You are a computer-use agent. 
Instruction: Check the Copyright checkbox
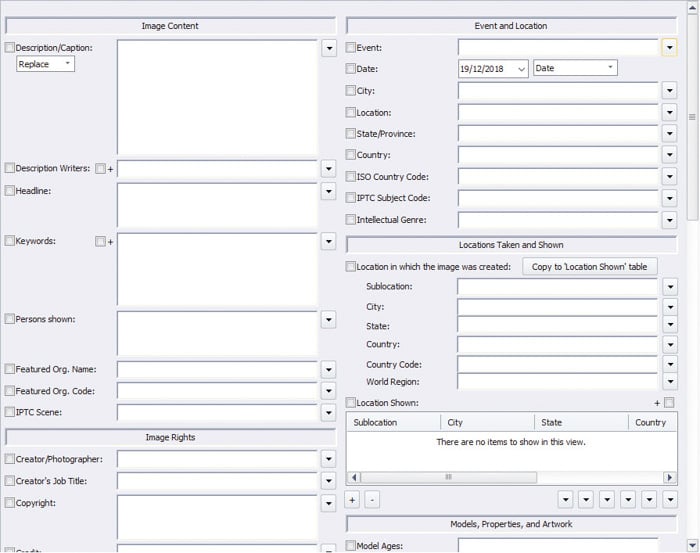pyautogui.click(x=9, y=503)
